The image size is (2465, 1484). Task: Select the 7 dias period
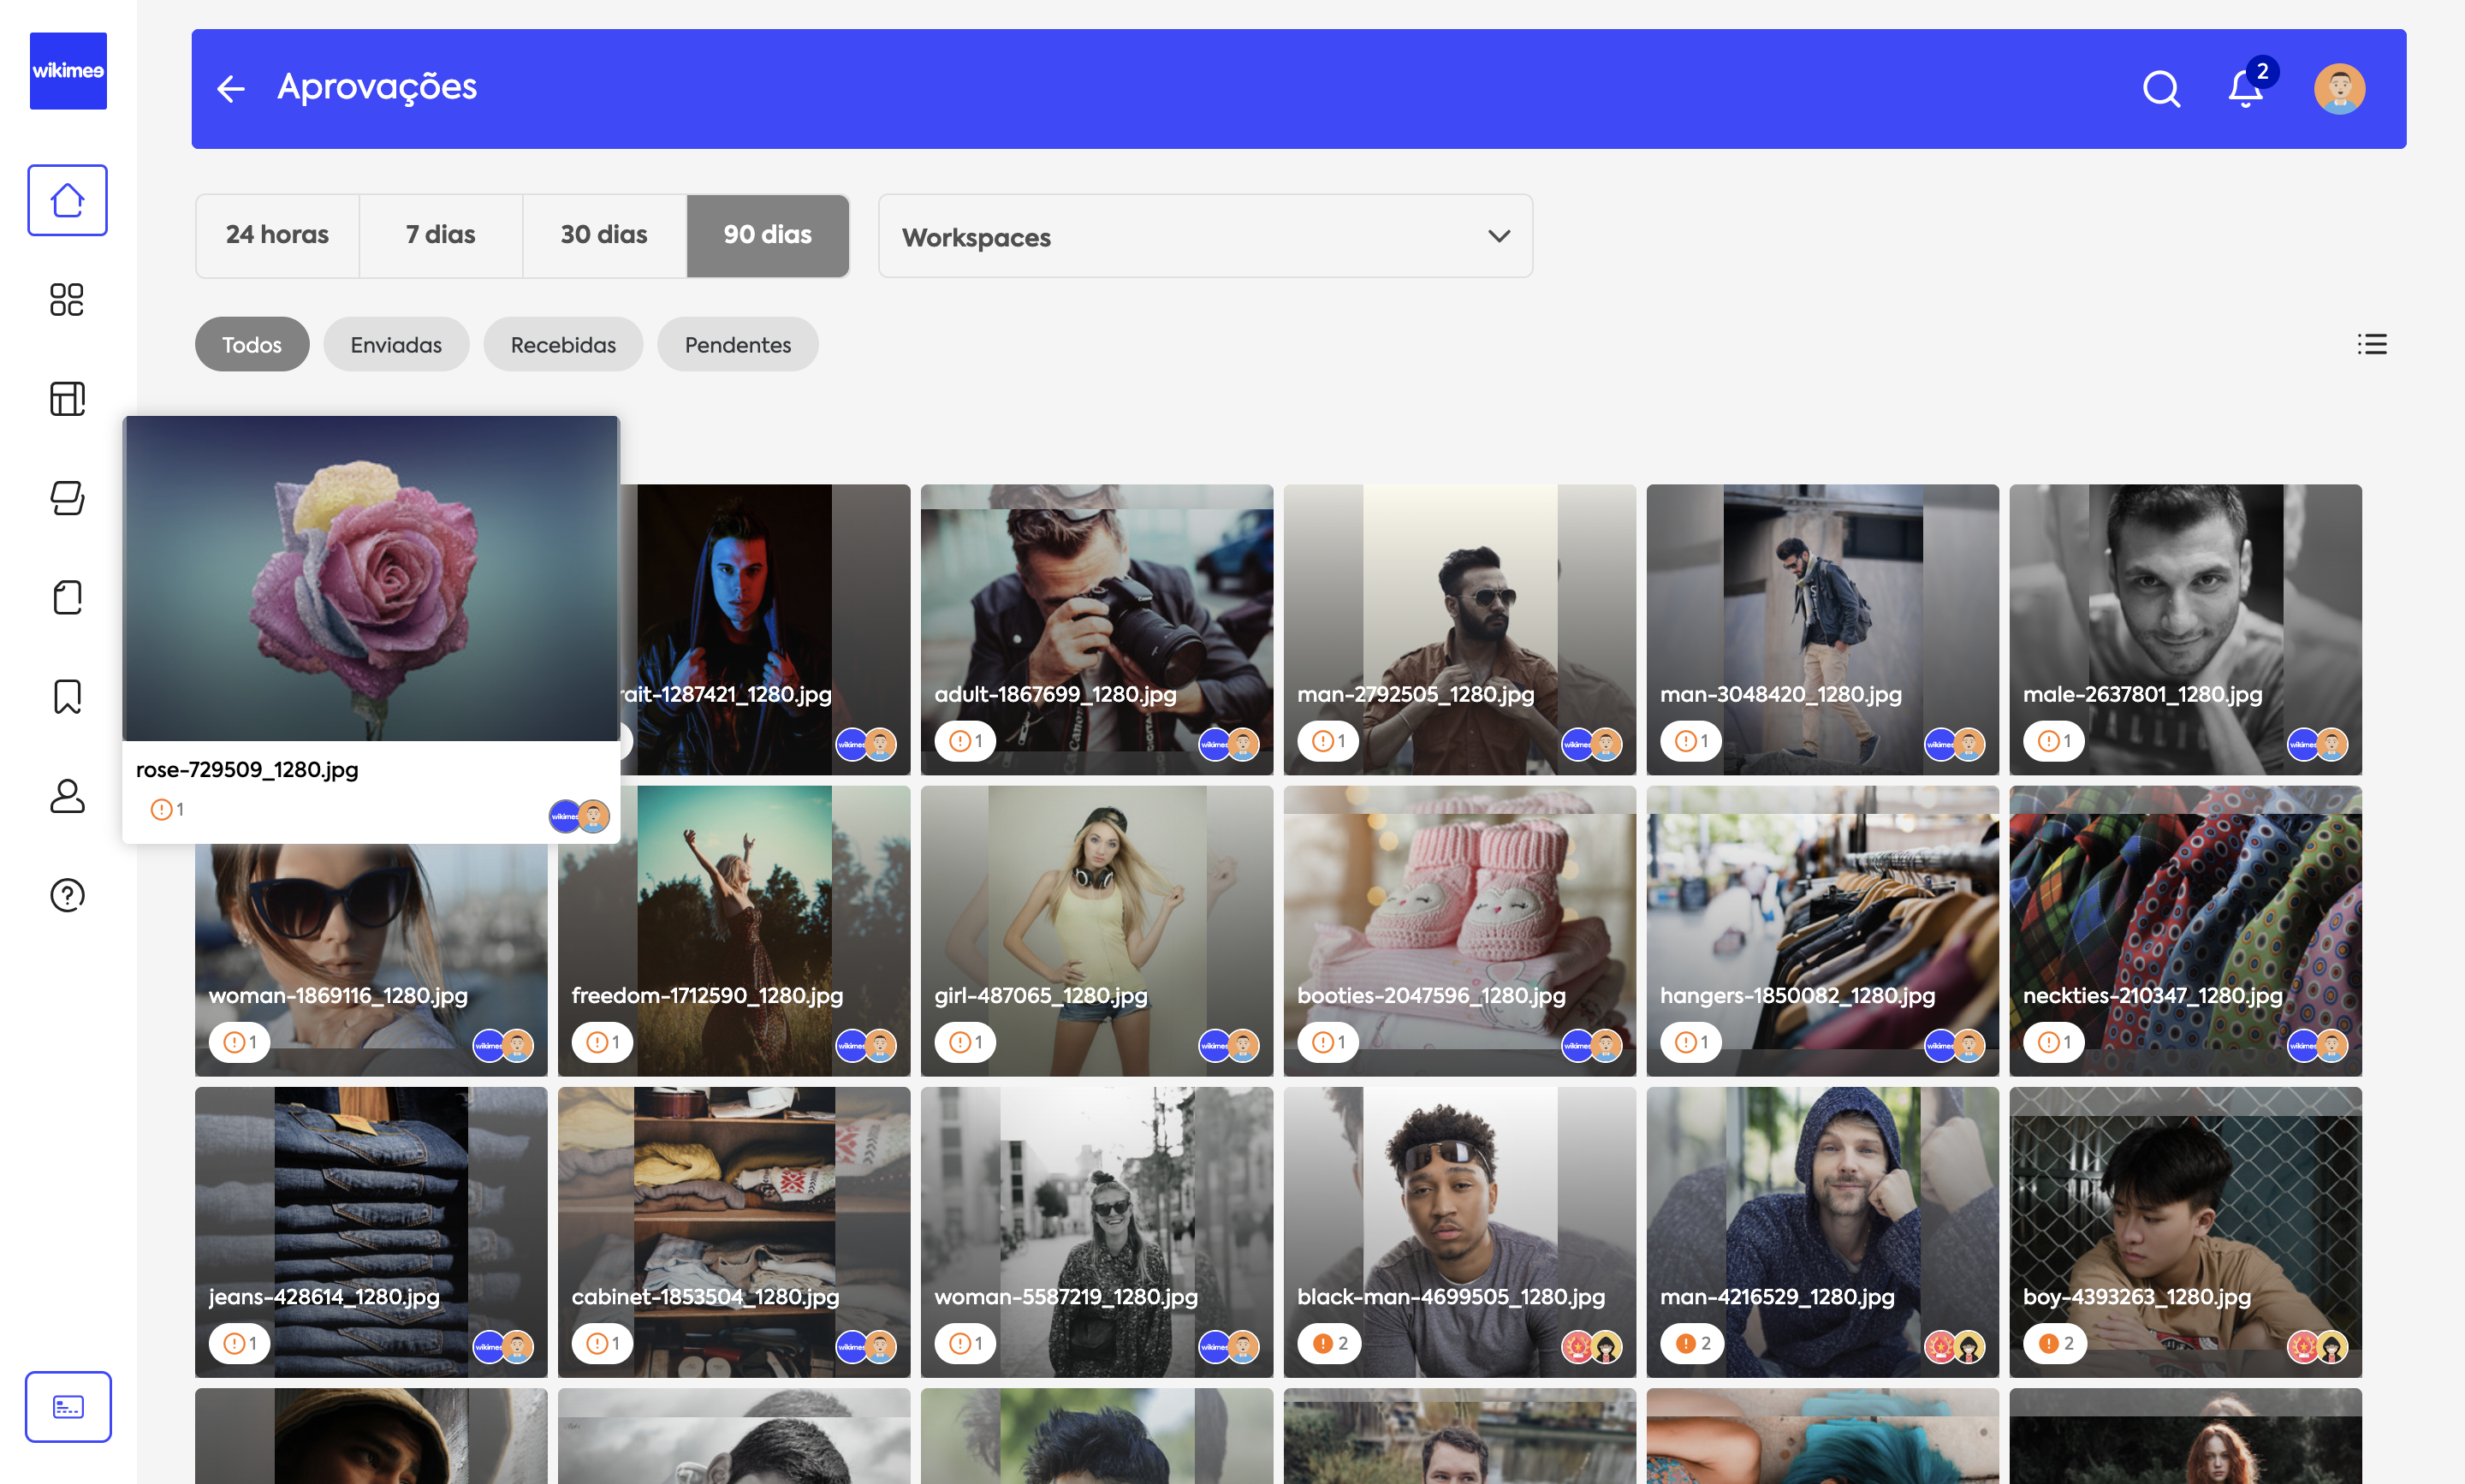(440, 235)
